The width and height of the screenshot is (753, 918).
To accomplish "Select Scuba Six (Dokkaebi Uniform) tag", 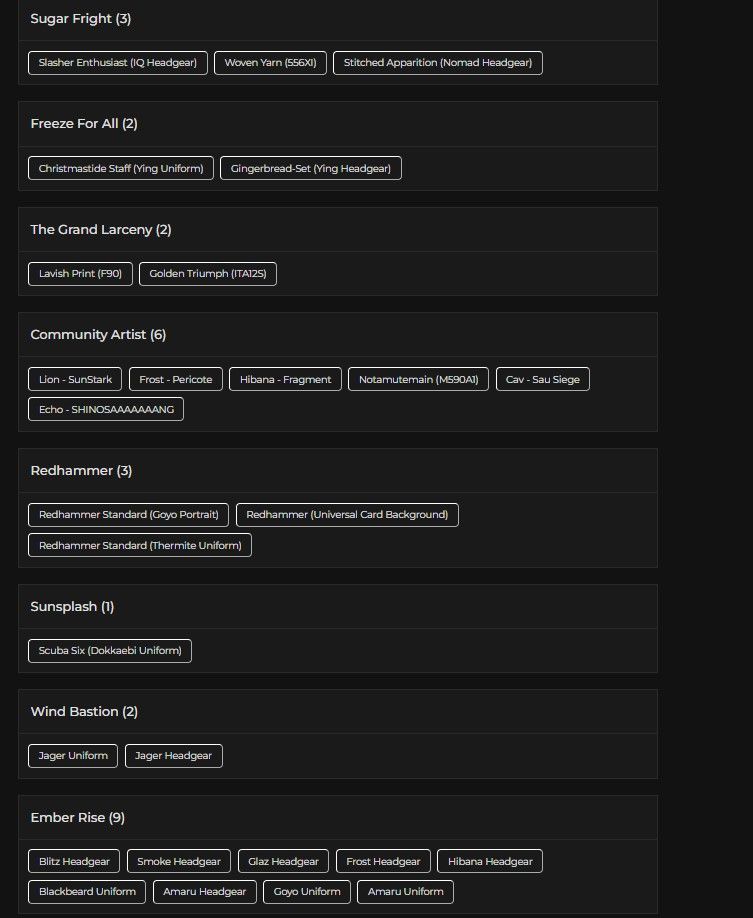I will (110, 650).
